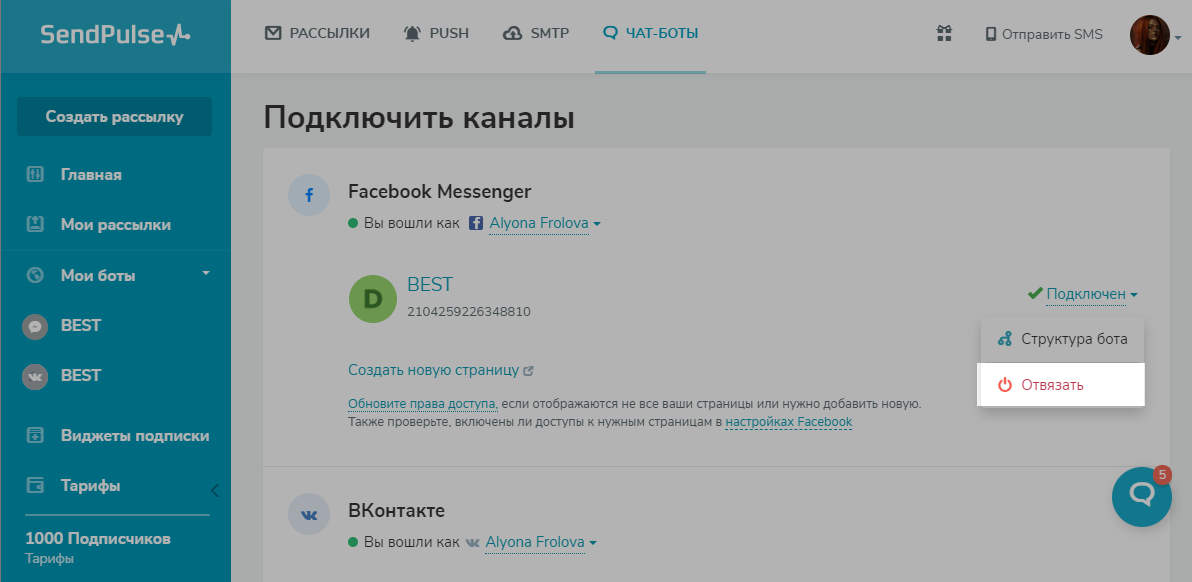Open the PUSH tab

click(x=436, y=33)
